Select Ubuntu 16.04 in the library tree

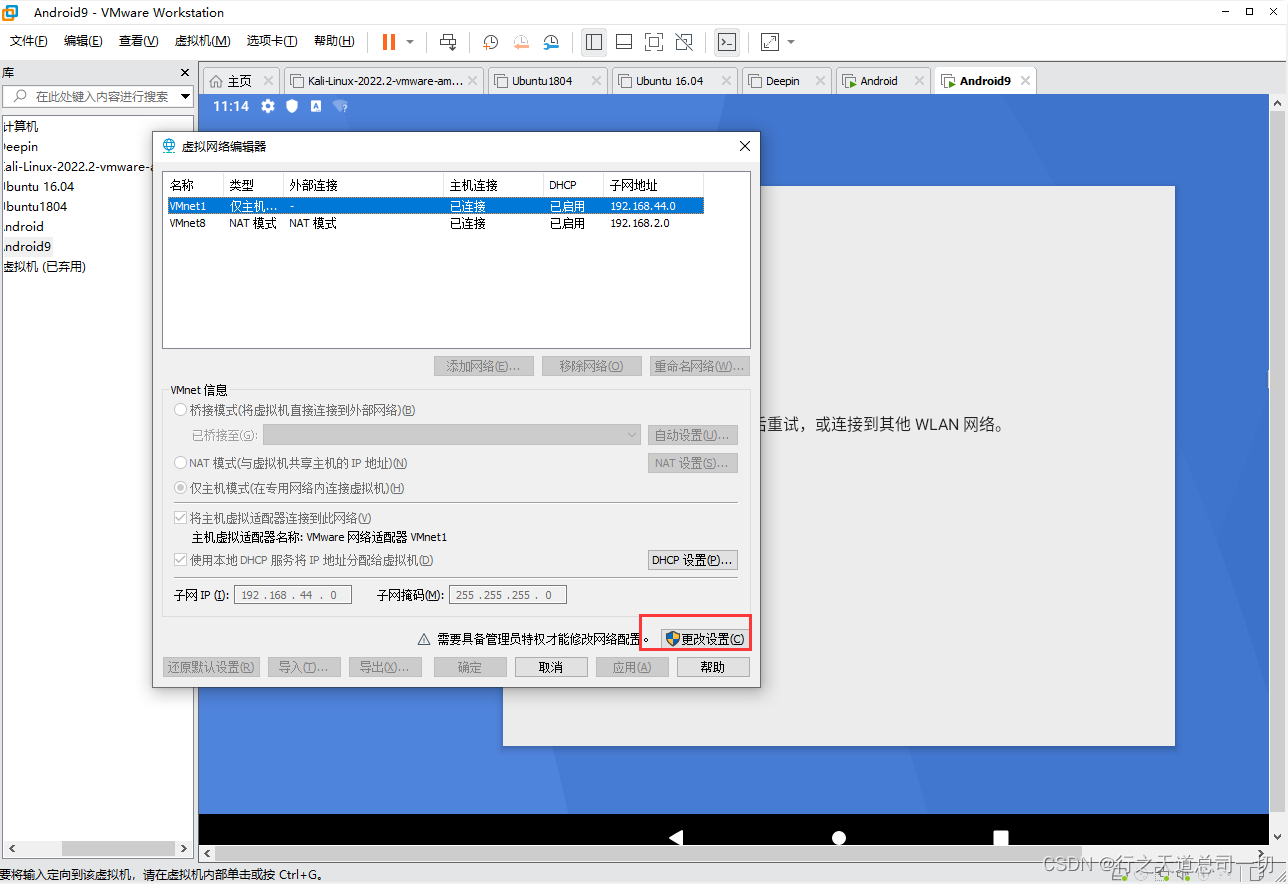38,187
